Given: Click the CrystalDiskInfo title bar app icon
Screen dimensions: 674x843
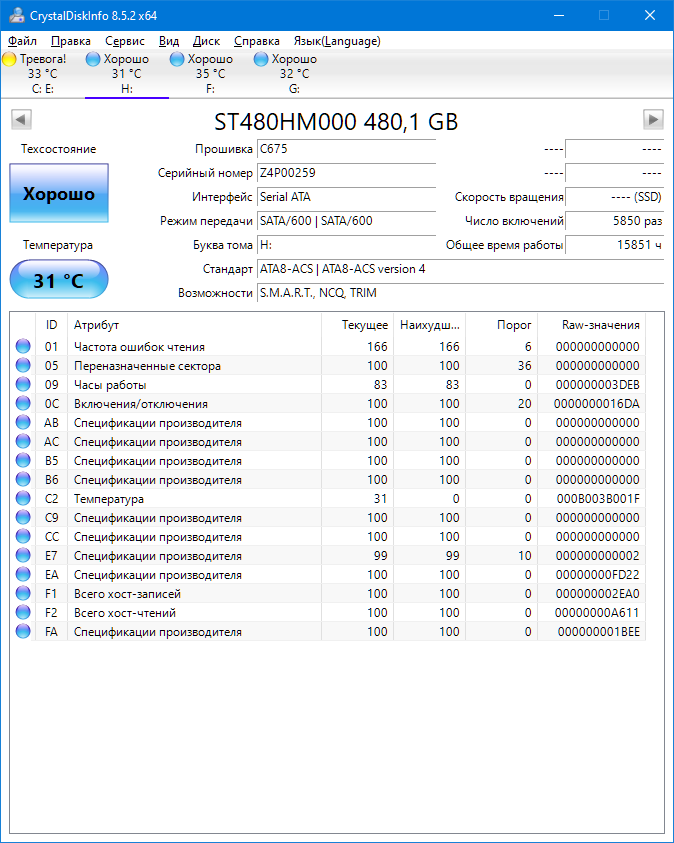Looking at the screenshot, I should point(17,15).
